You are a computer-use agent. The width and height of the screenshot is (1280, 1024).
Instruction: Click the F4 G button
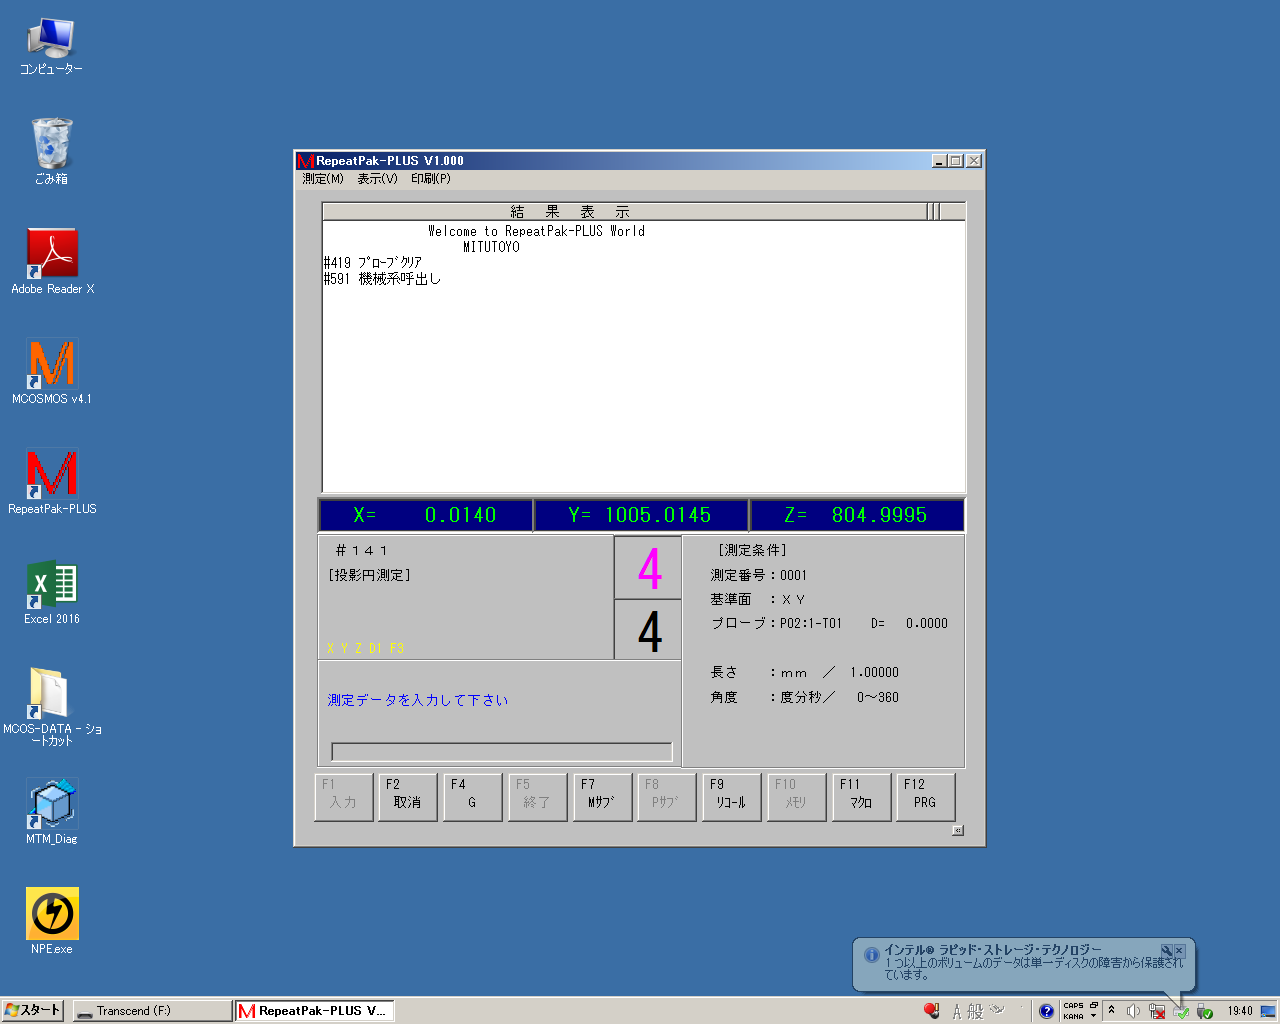473,797
